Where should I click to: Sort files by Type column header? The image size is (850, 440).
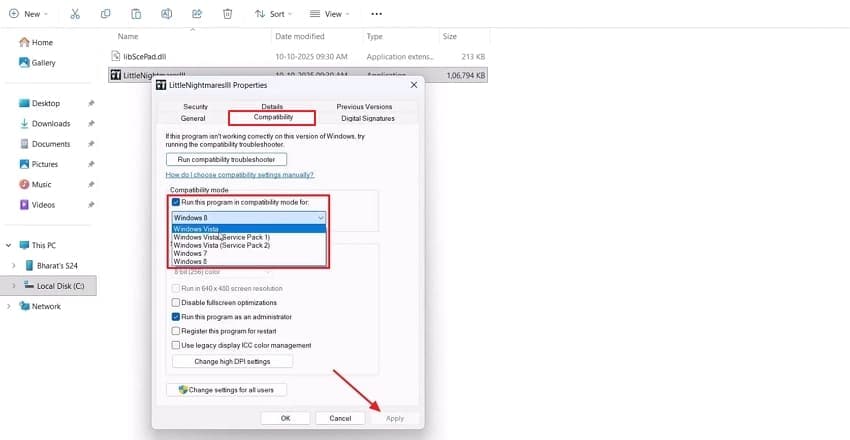(x=374, y=36)
